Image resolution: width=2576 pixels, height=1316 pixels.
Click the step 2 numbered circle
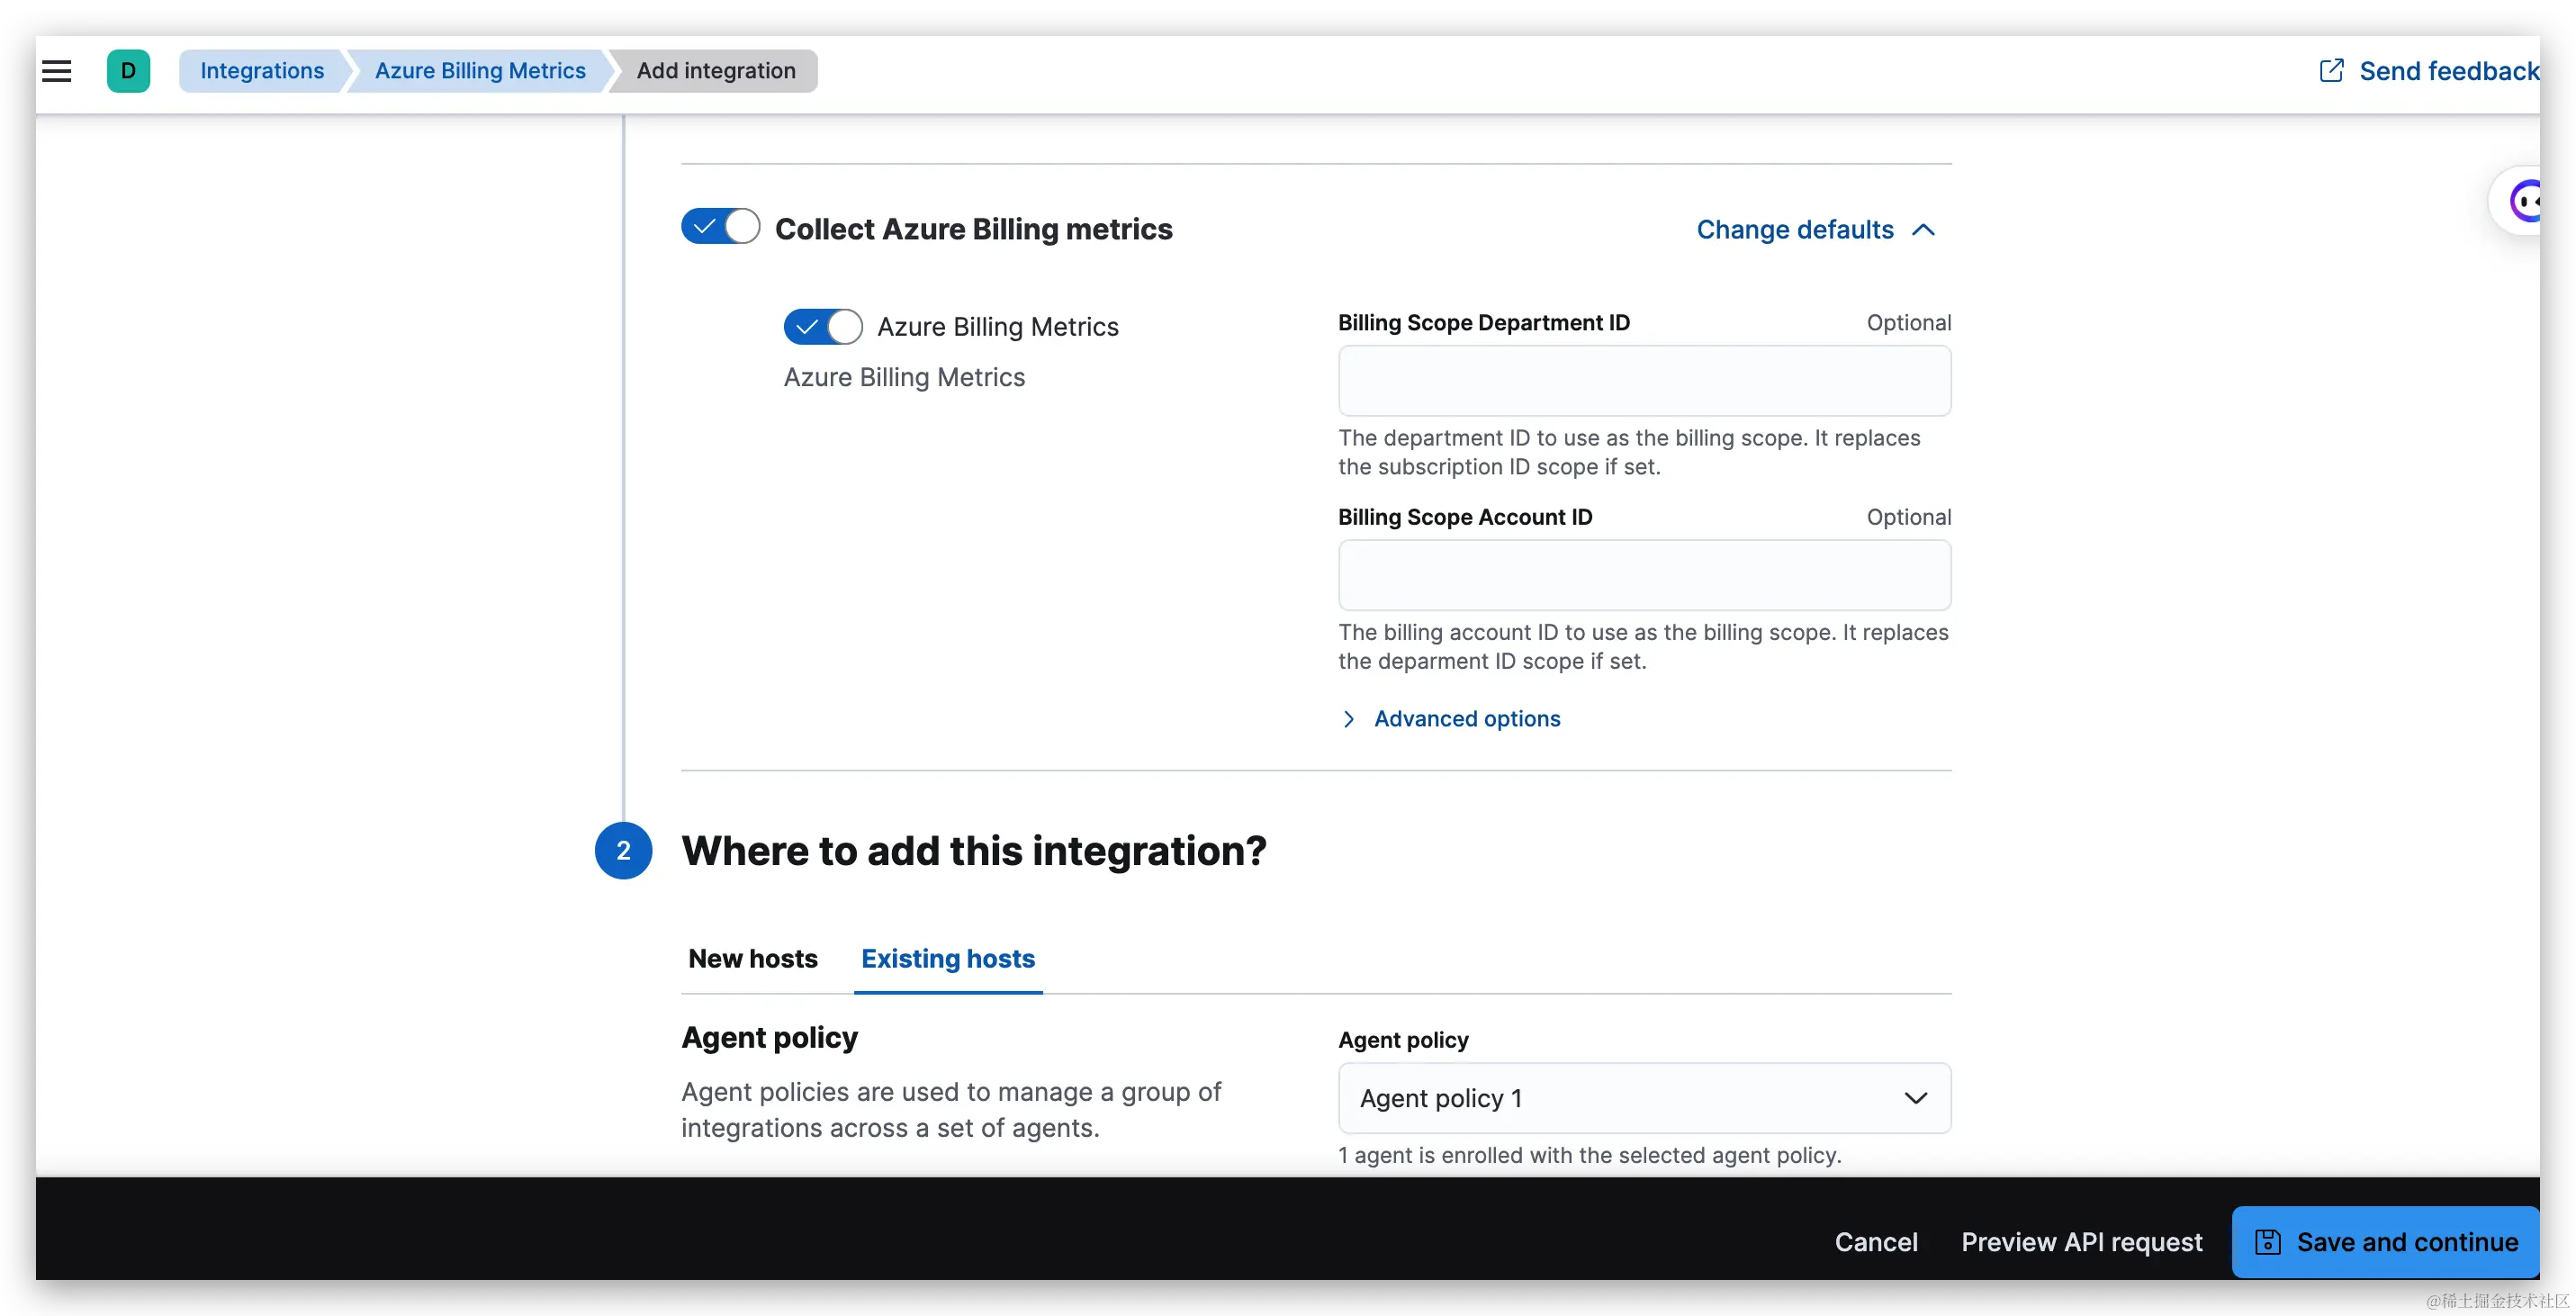[623, 851]
